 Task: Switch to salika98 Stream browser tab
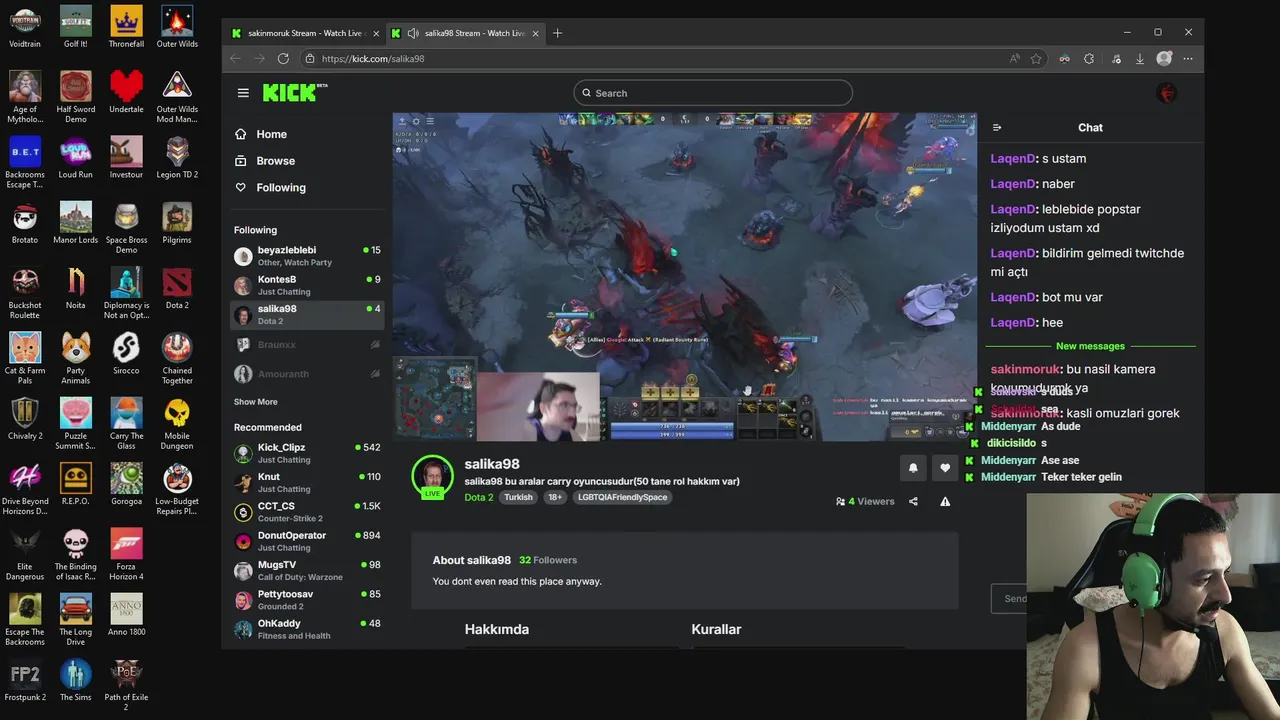[465, 33]
